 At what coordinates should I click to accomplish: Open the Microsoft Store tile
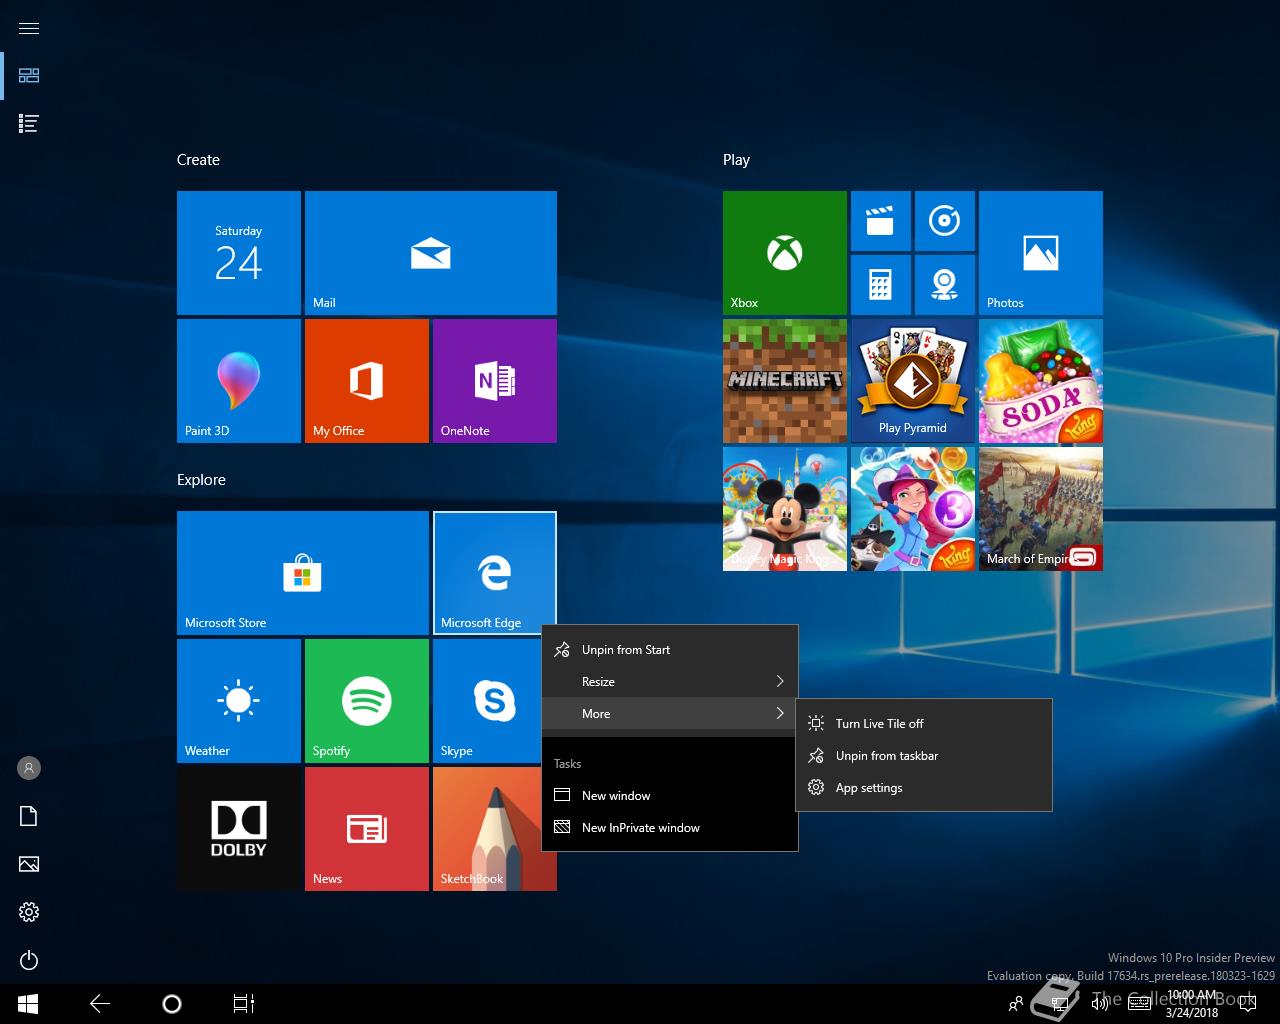303,573
